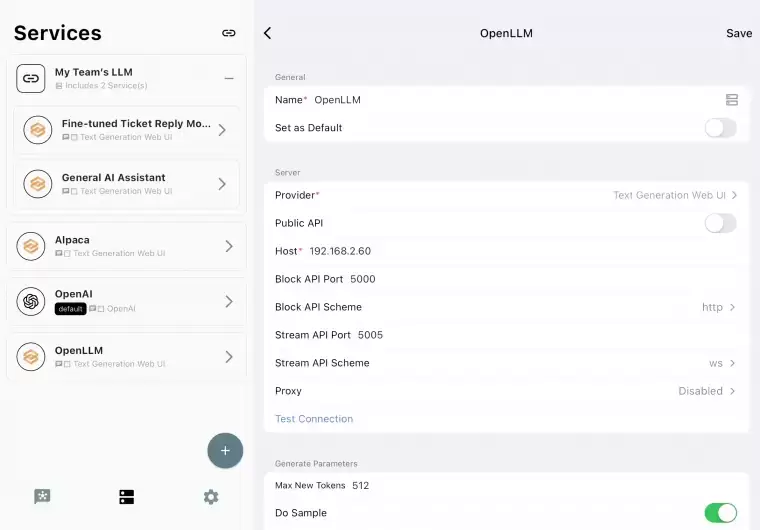Change Block API Scheme from http
The height and width of the screenshot is (530, 760).
pos(718,307)
